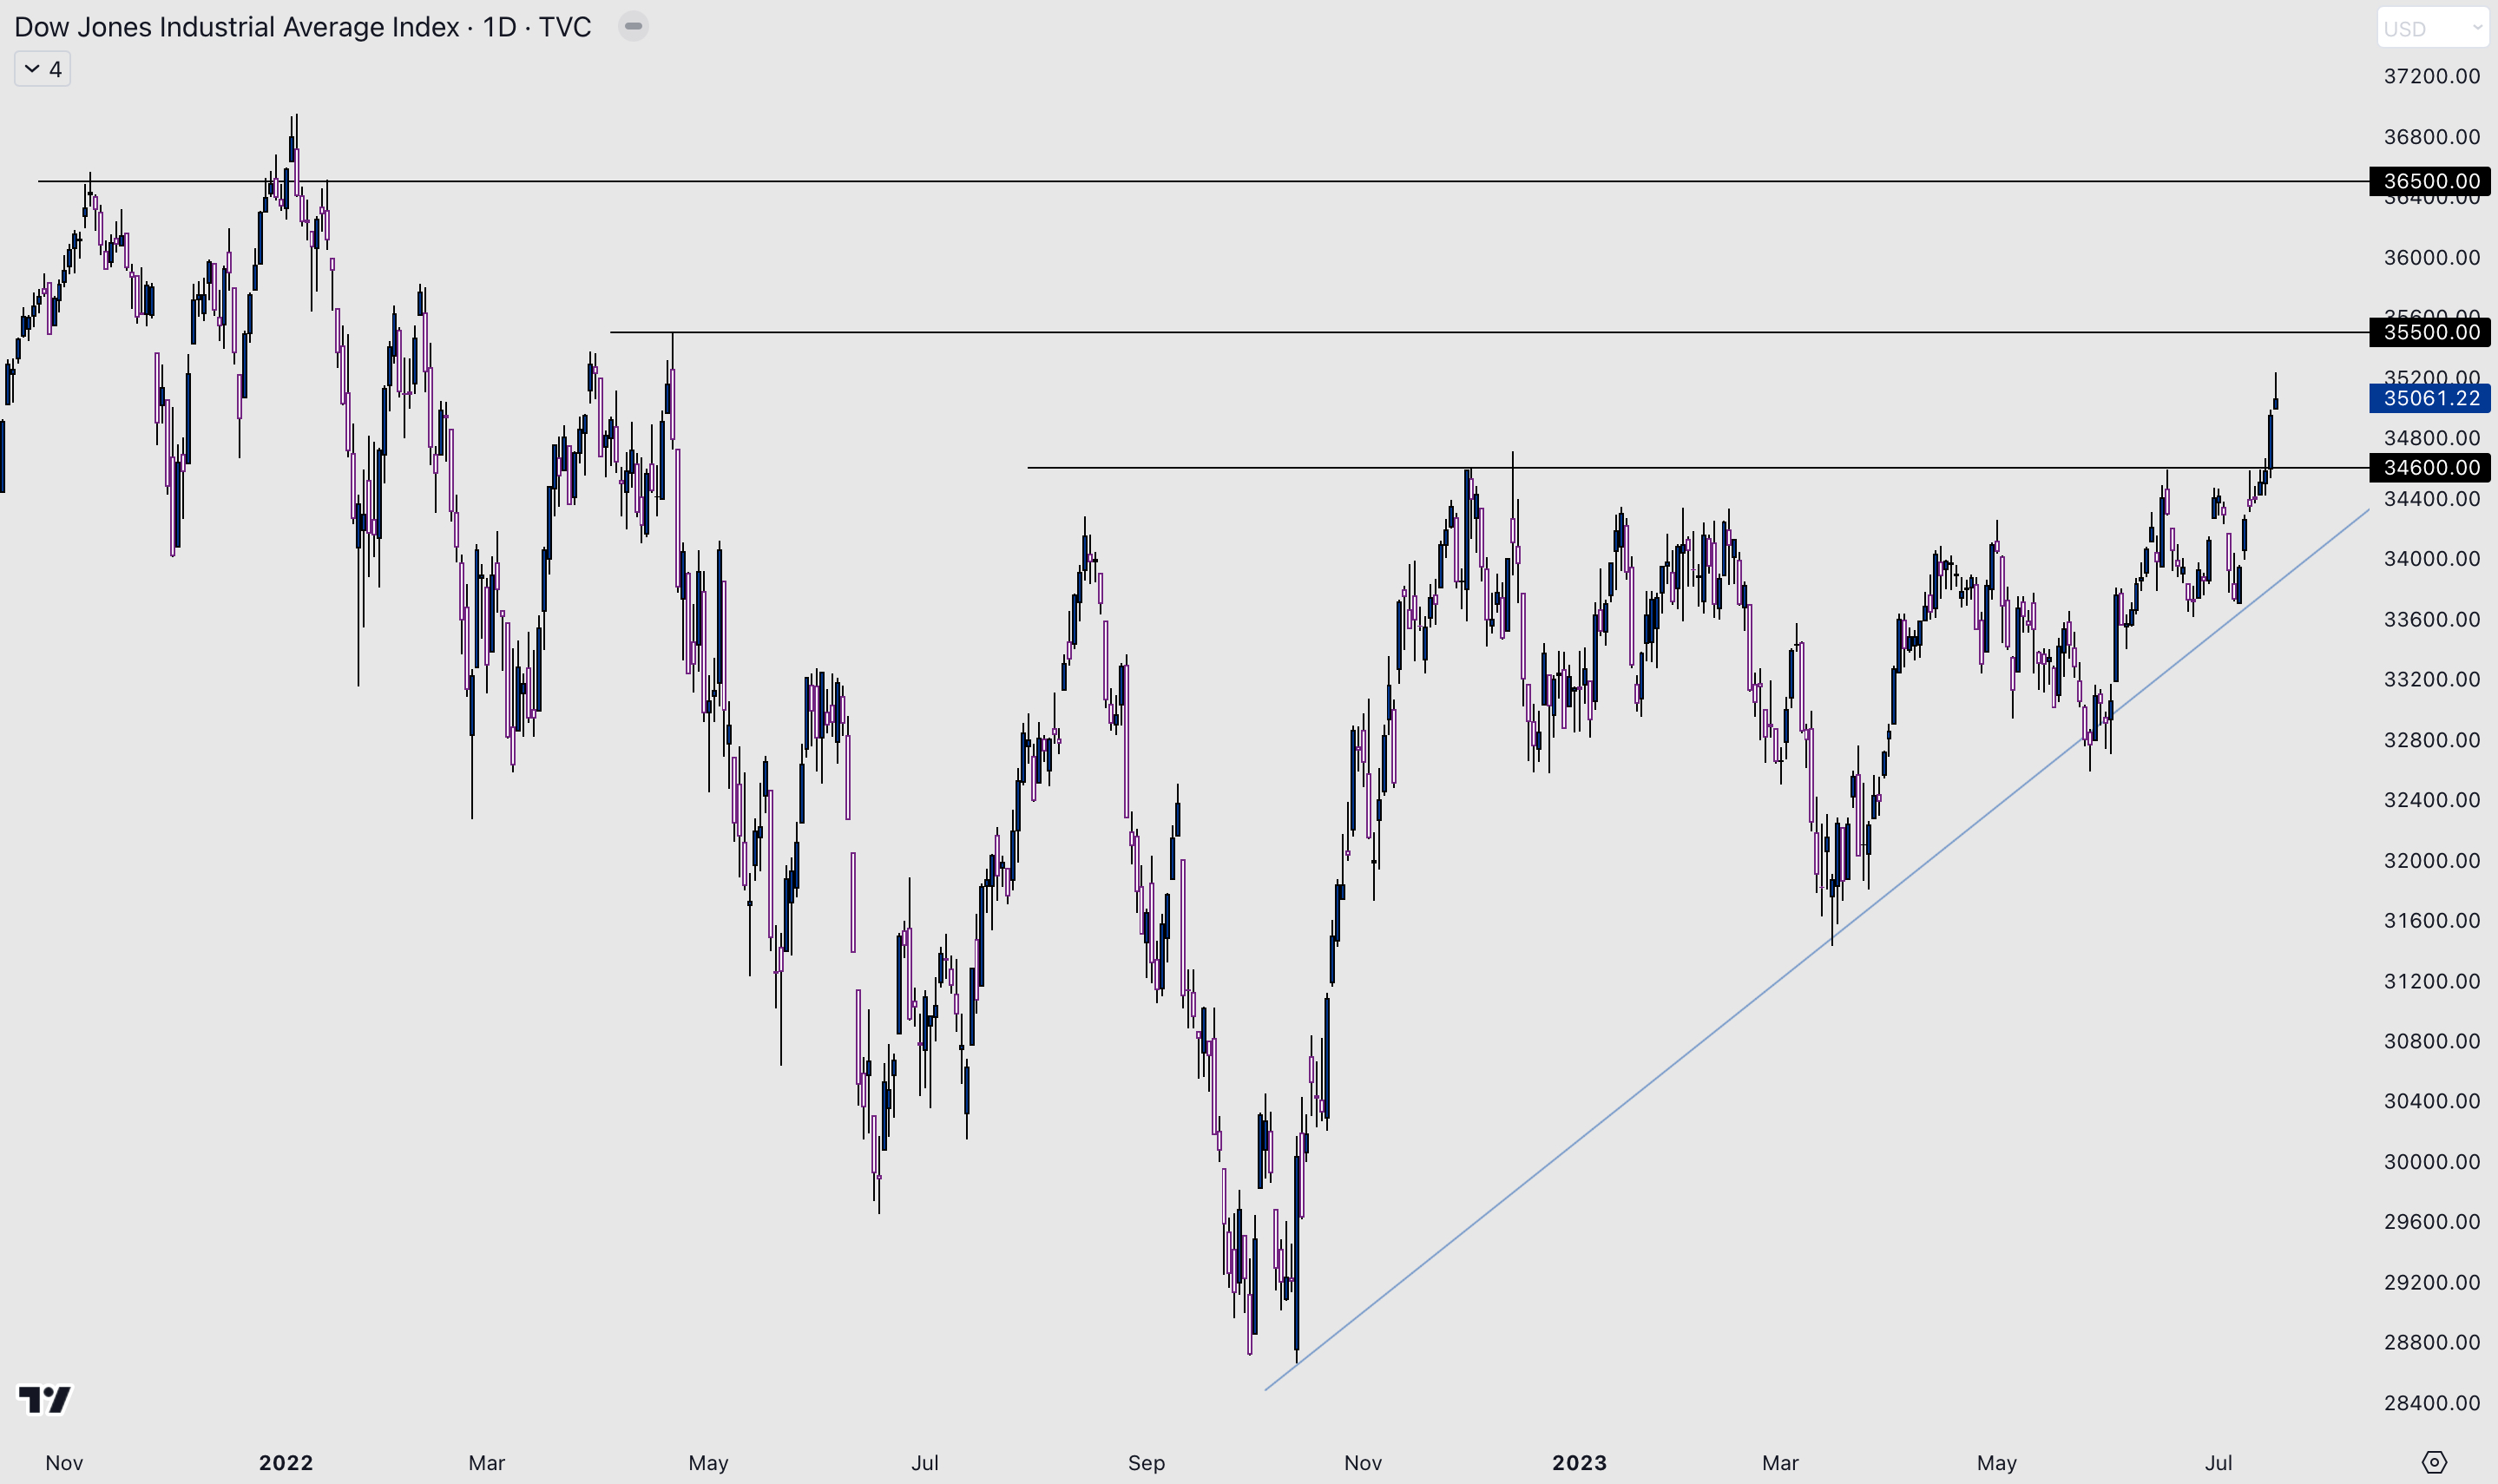Click the 34400.00 price axis label
2498x1484 pixels.
pyautogui.click(x=2432, y=498)
